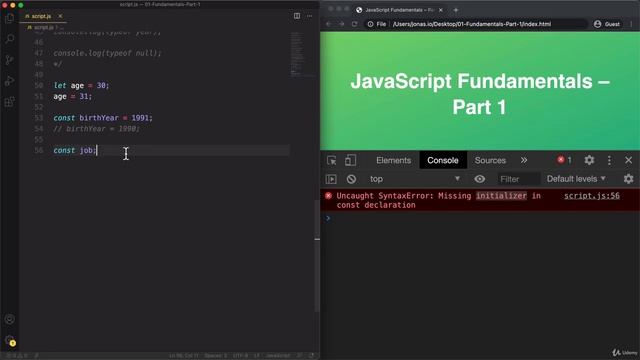Click line 56 'const job;' code
The width and height of the screenshot is (640, 360).
pyautogui.click(x=75, y=150)
